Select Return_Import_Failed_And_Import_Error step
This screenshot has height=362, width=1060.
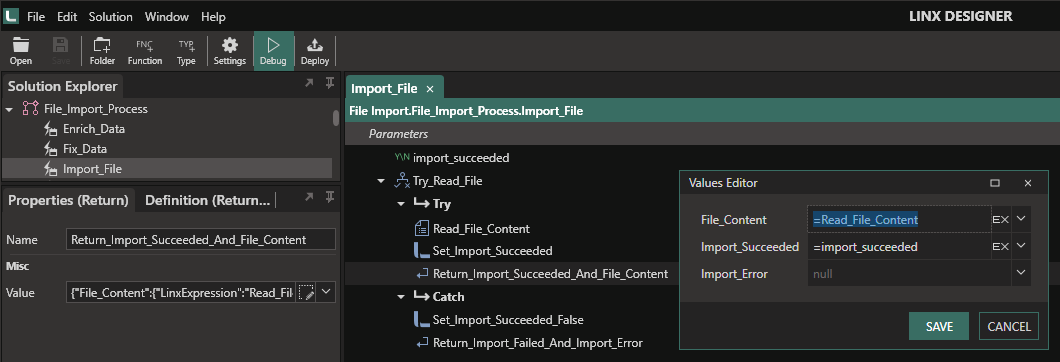point(537,343)
